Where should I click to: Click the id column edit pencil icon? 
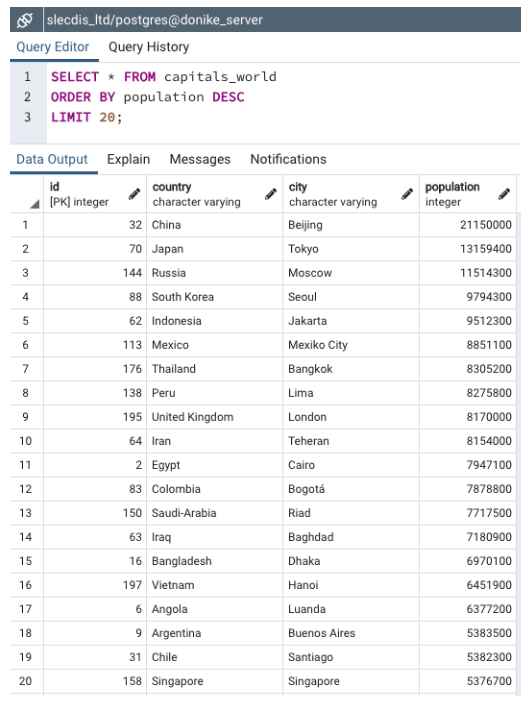tap(134, 194)
